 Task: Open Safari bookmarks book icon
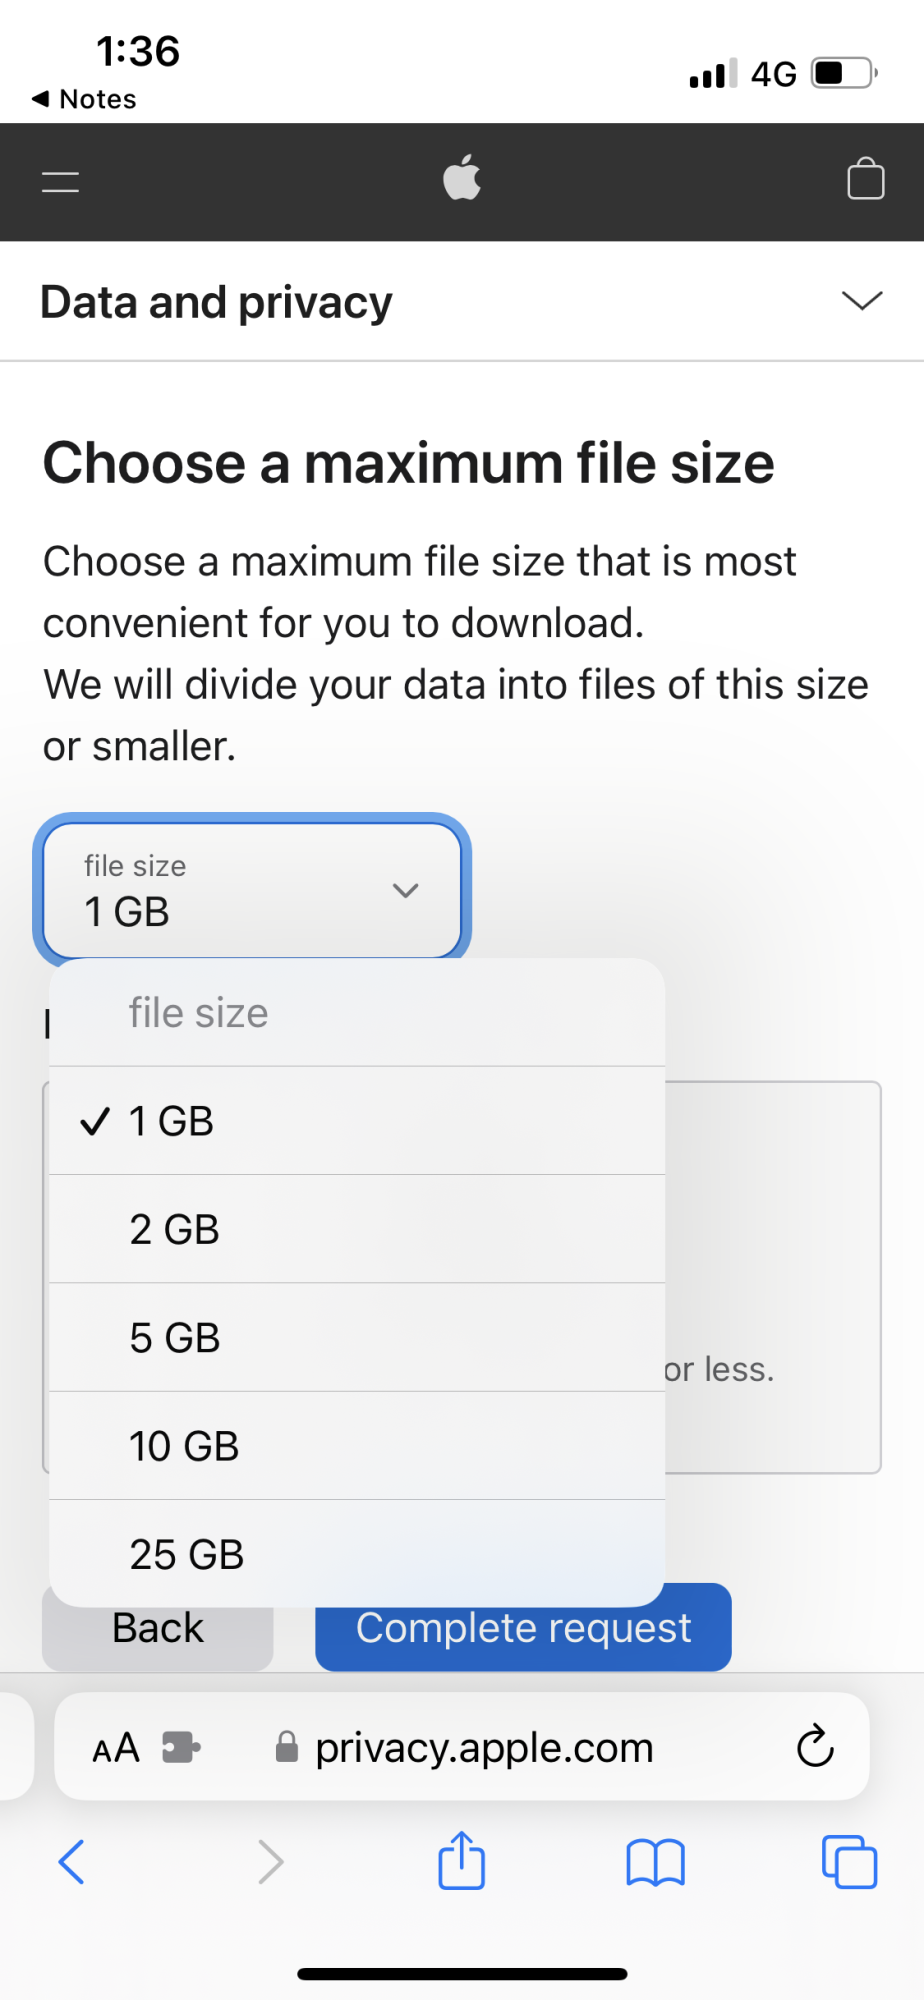[x=655, y=1862]
